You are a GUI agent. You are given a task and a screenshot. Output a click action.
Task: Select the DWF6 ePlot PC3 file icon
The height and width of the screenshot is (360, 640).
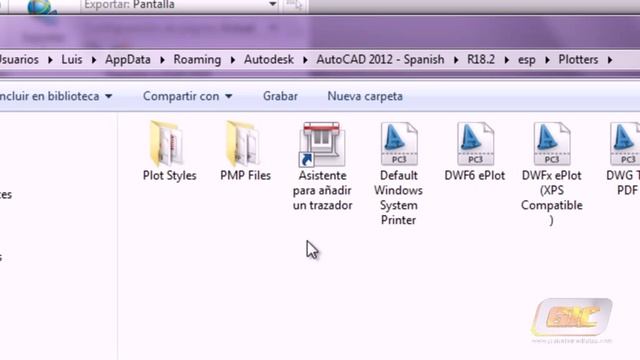(475, 144)
